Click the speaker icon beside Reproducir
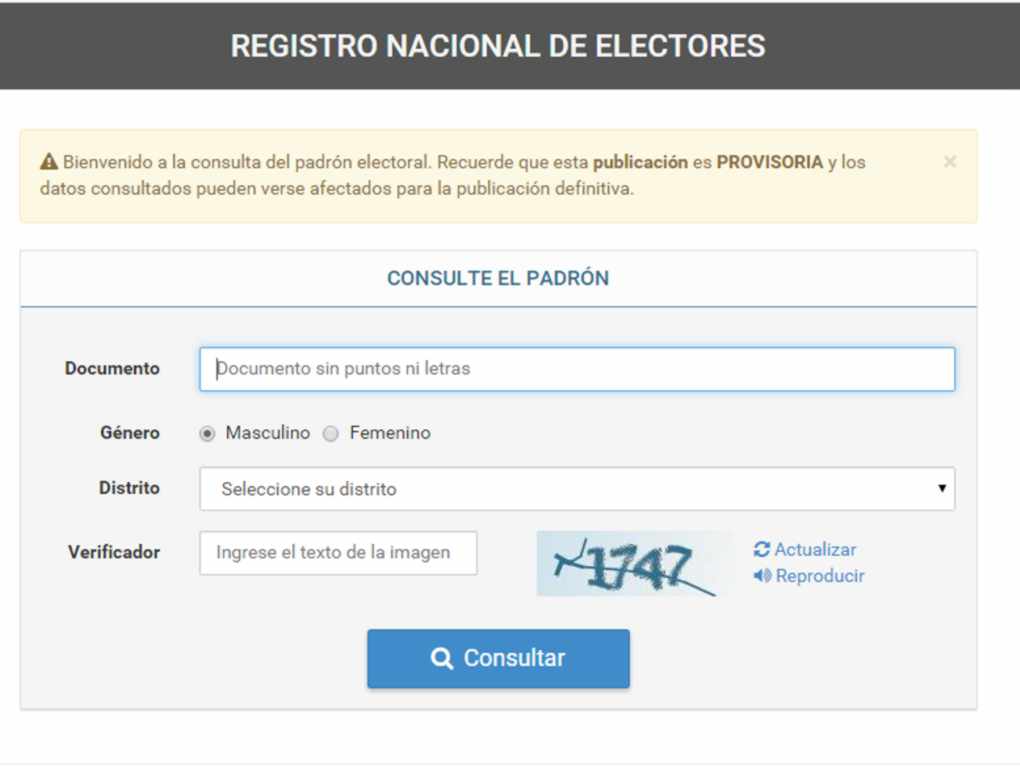 [762, 576]
